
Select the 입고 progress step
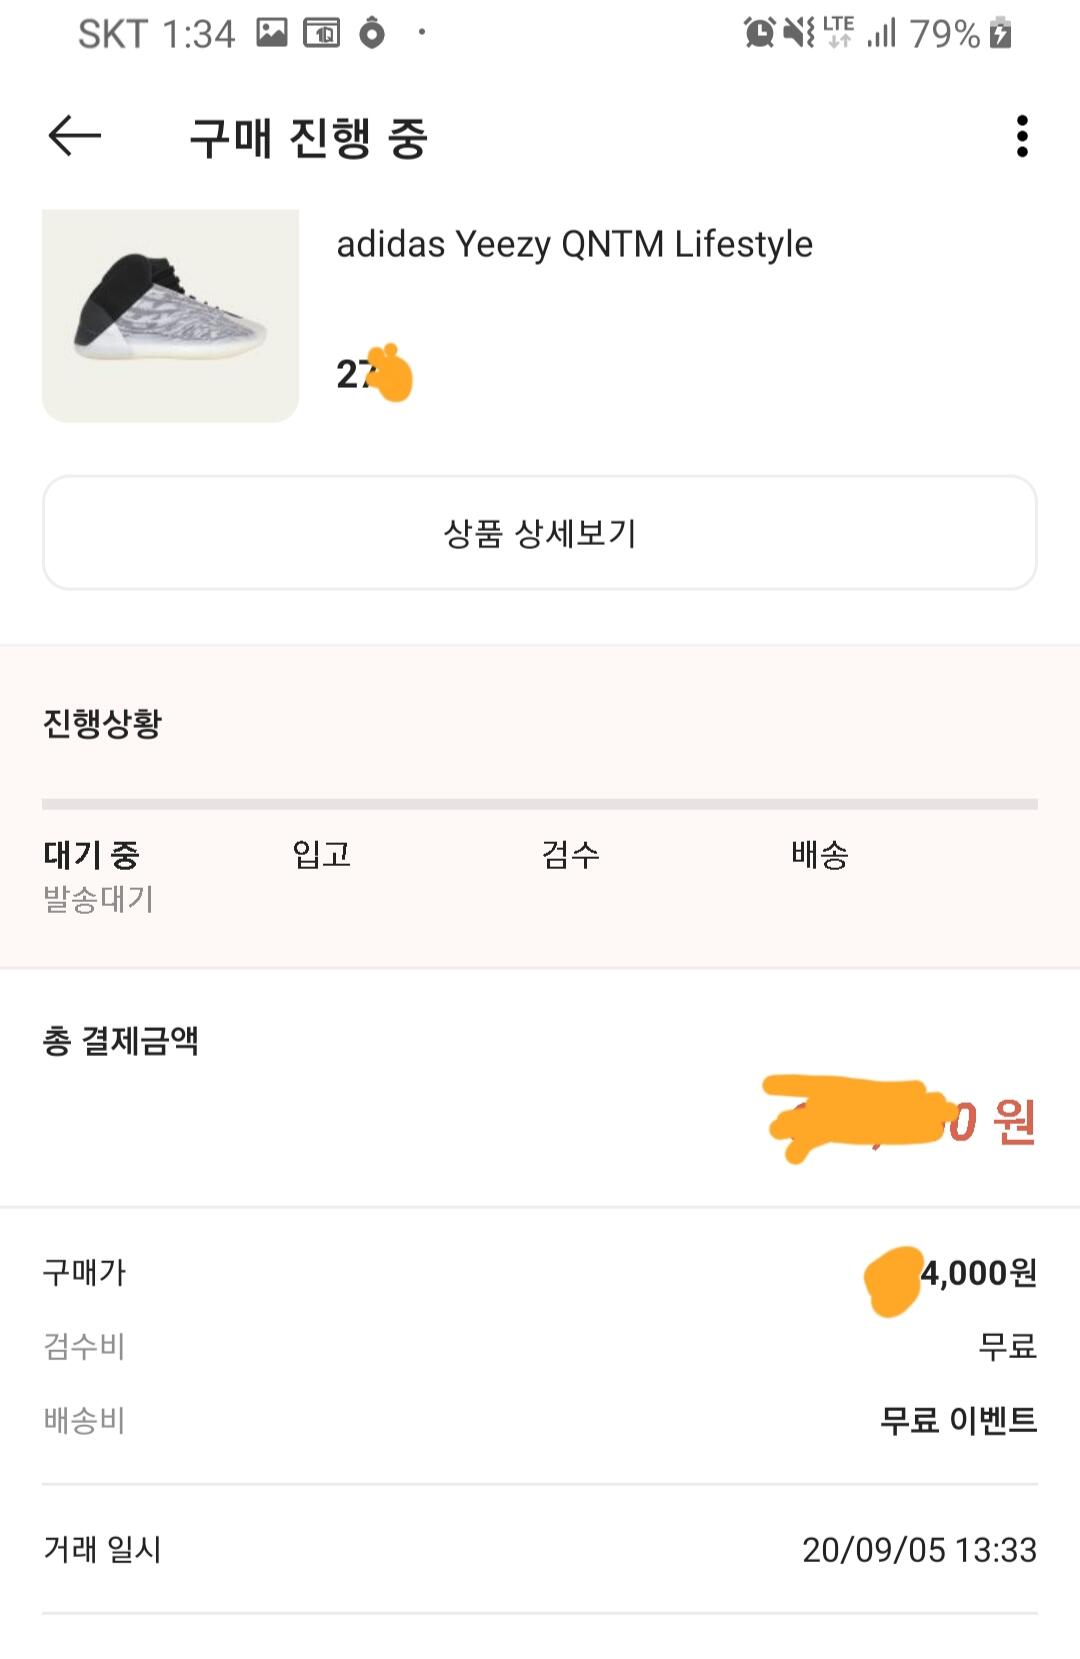pyautogui.click(x=321, y=855)
